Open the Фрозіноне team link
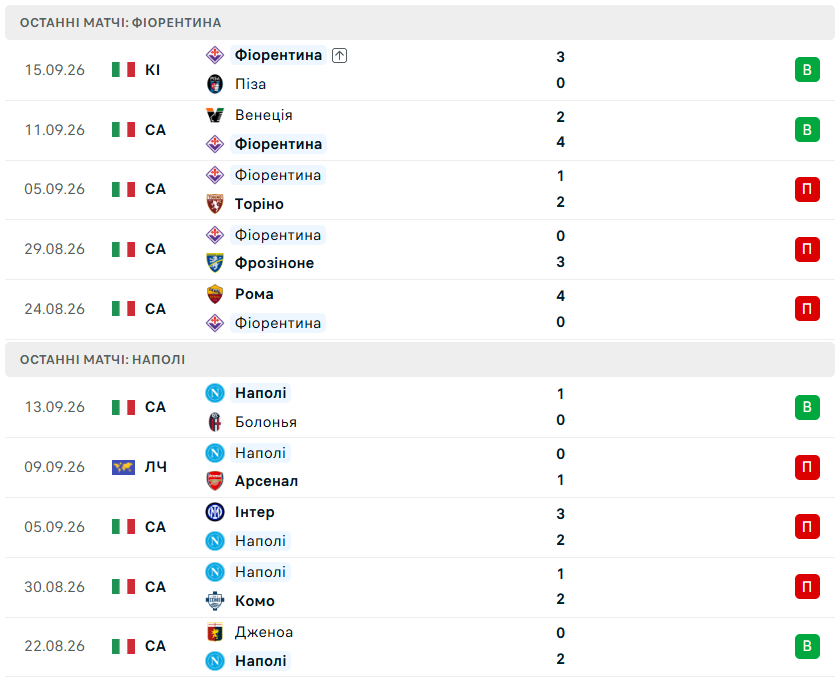Screen dimensions: 838x680 click(274, 263)
